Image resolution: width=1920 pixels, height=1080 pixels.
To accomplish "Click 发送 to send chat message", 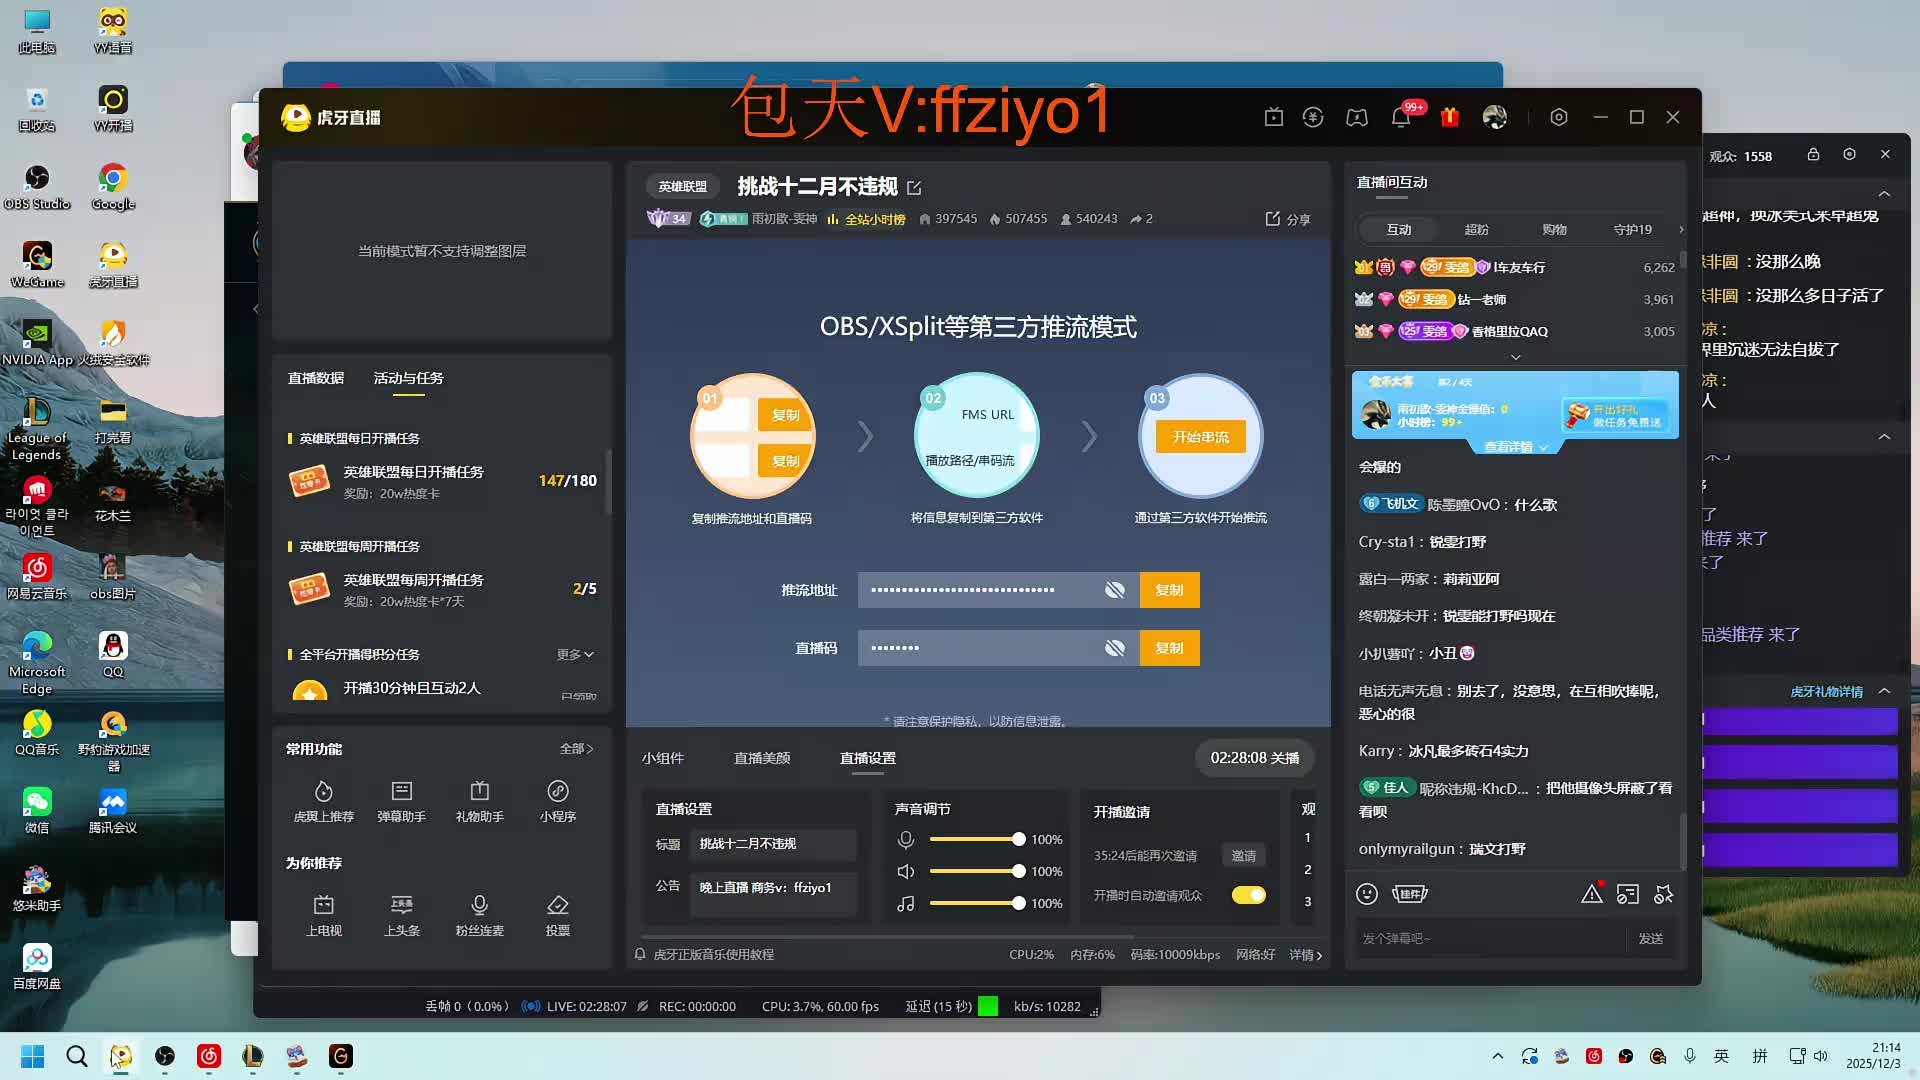I will coord(1650,938).
